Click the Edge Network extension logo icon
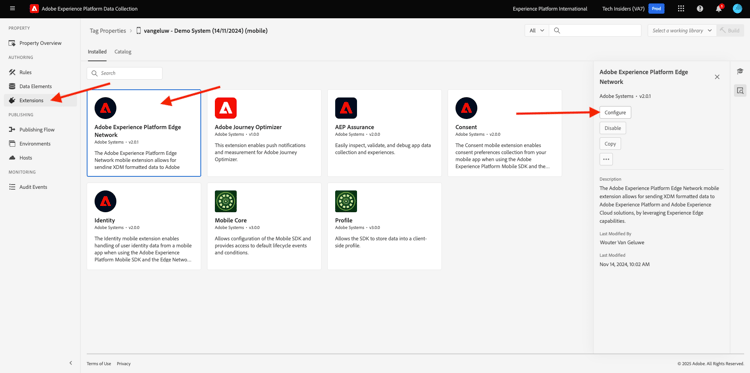750x373 pixels. [x=105, y=108]
